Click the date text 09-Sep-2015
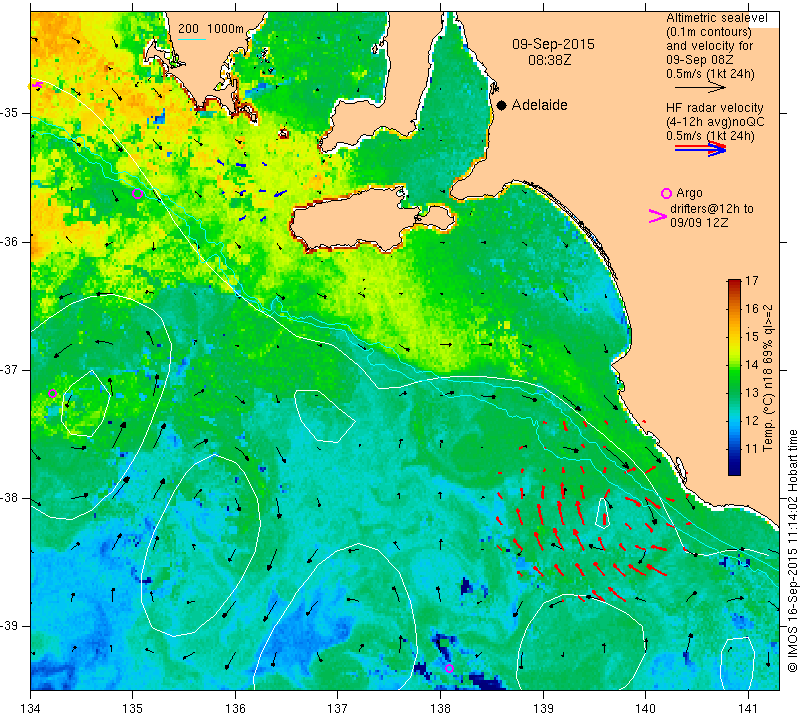The width and height of the screenshot is (800, 720). click(x=553, y=44)
